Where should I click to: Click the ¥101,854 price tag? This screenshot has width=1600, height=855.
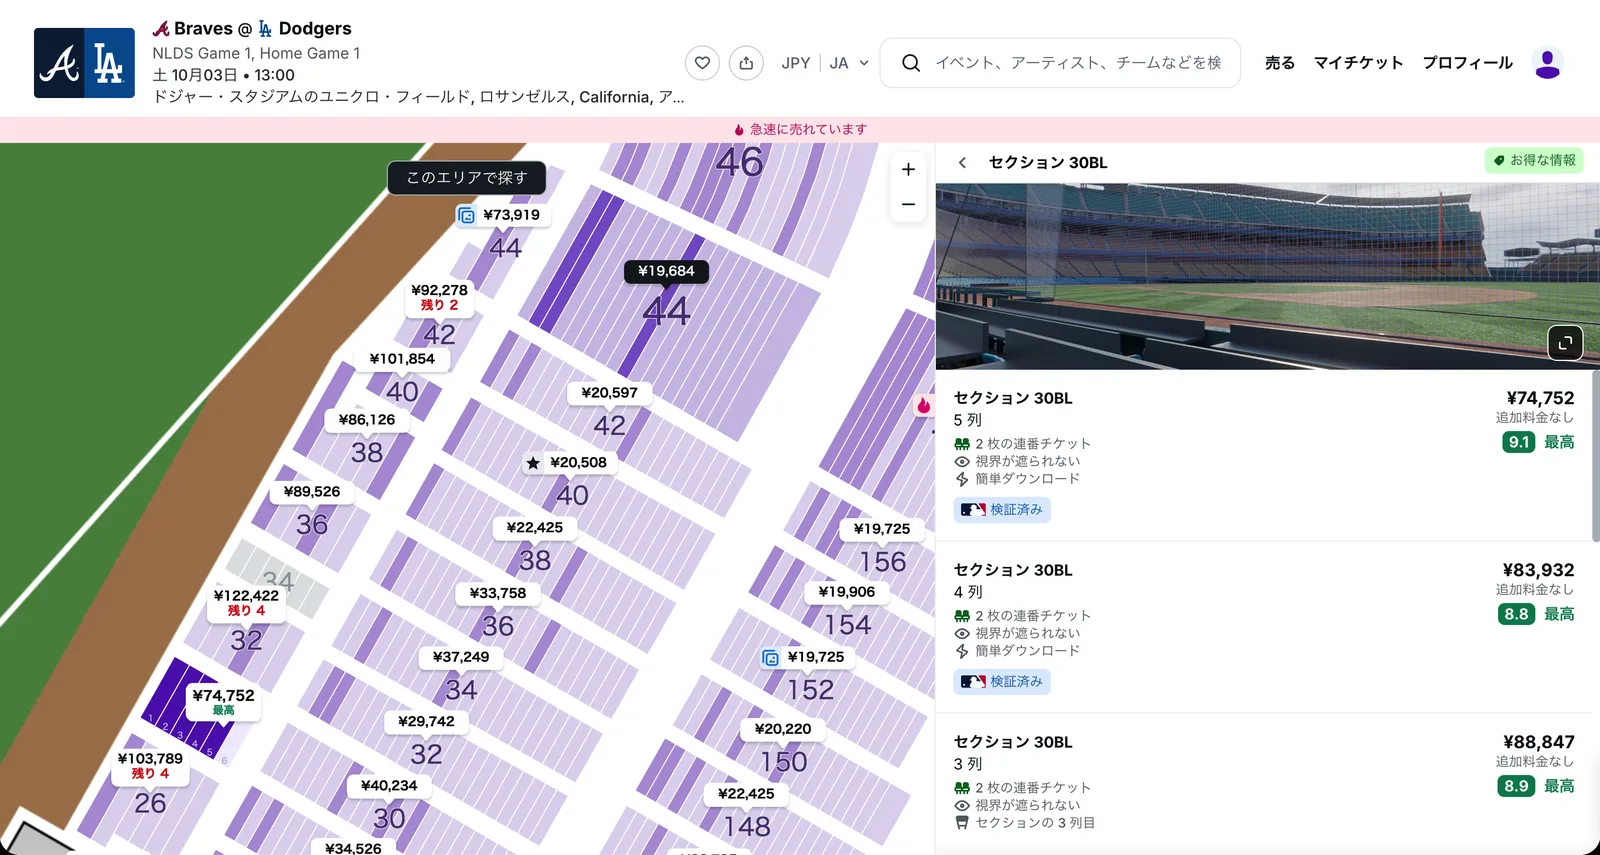click(x=402, y=359)
